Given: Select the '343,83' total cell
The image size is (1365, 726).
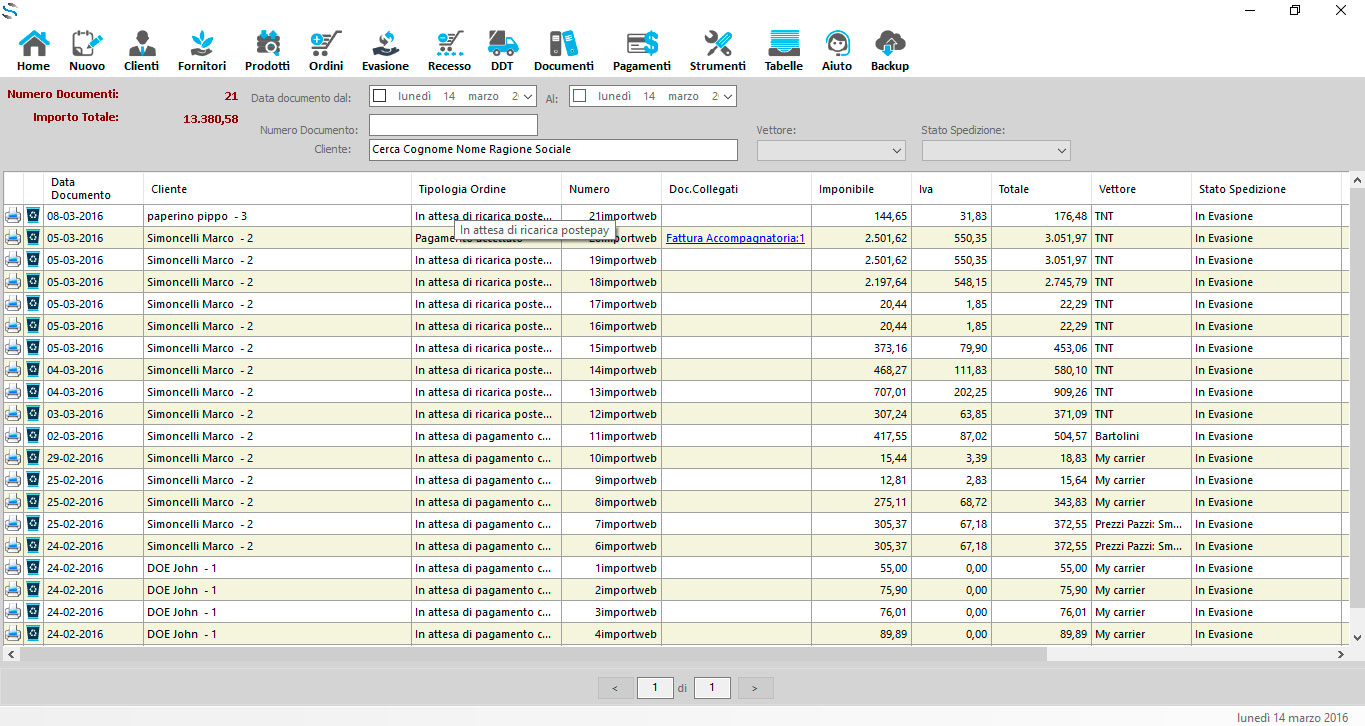Looking at the screenshot, I should point(1041,502).
